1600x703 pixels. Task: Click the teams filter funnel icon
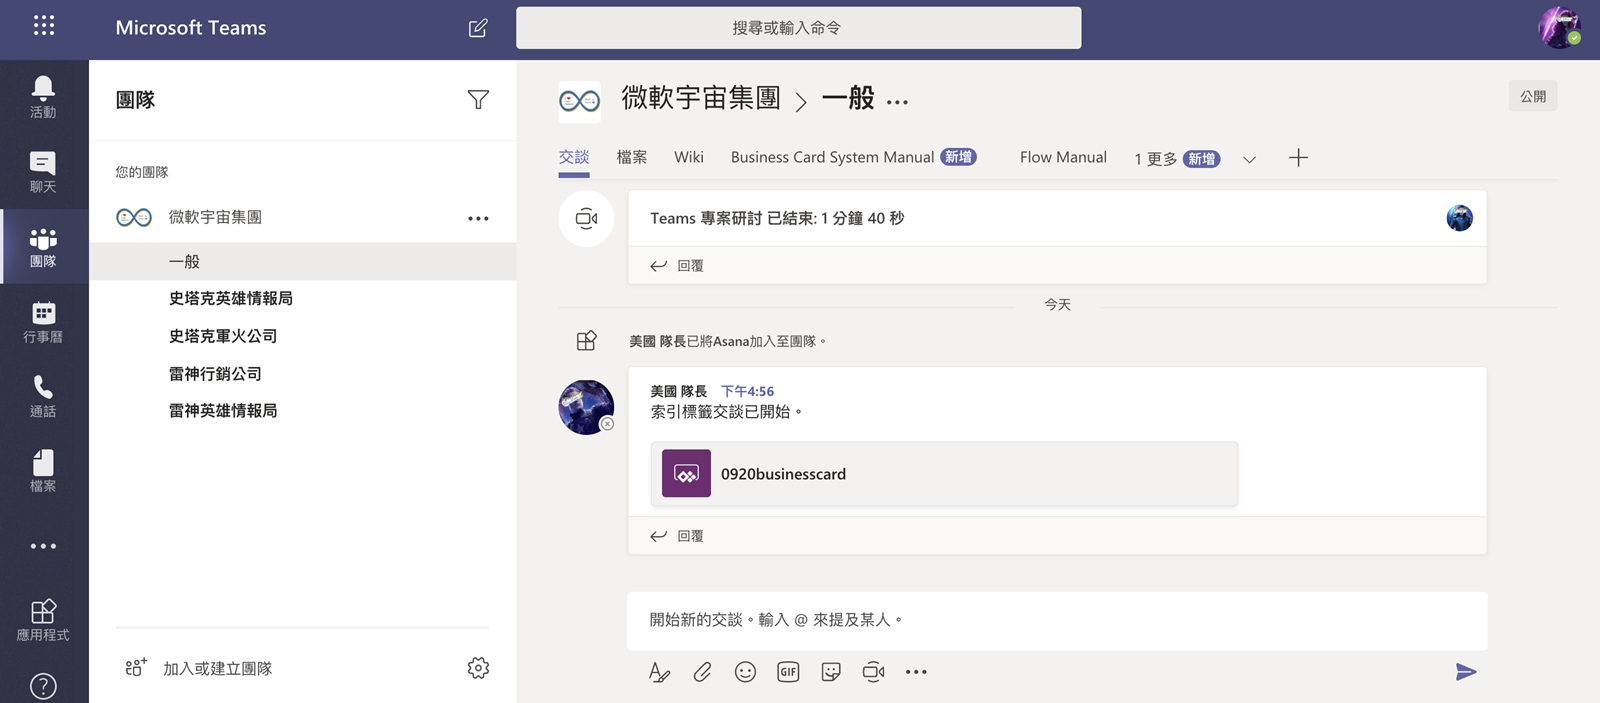pos(478,100)
